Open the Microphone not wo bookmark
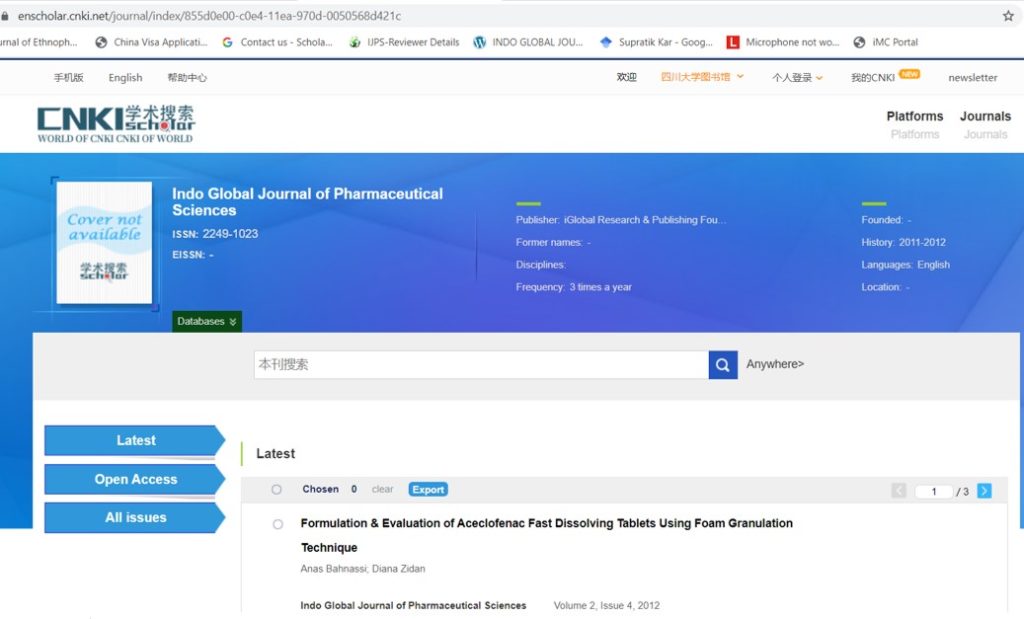The image size is (1024, 619). (783, 42)
